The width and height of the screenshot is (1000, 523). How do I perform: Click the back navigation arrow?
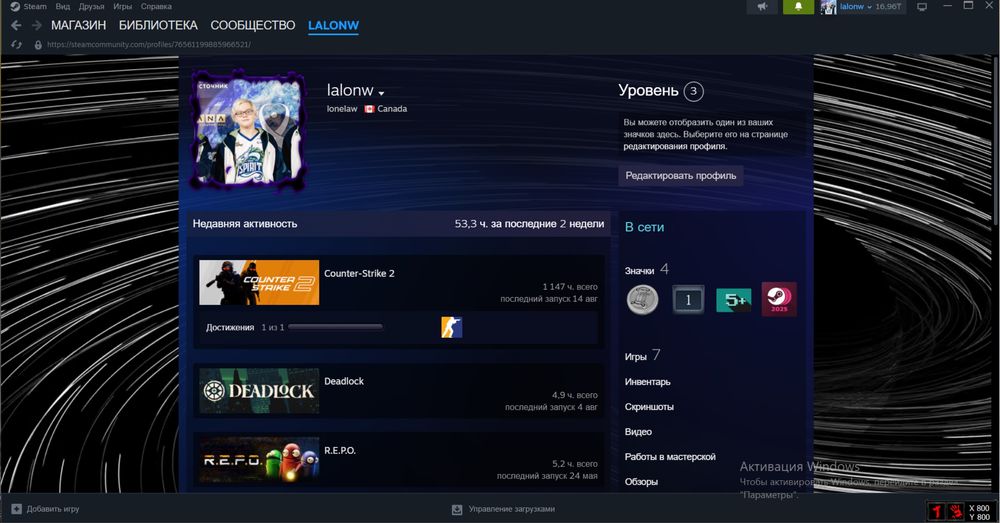17,26
